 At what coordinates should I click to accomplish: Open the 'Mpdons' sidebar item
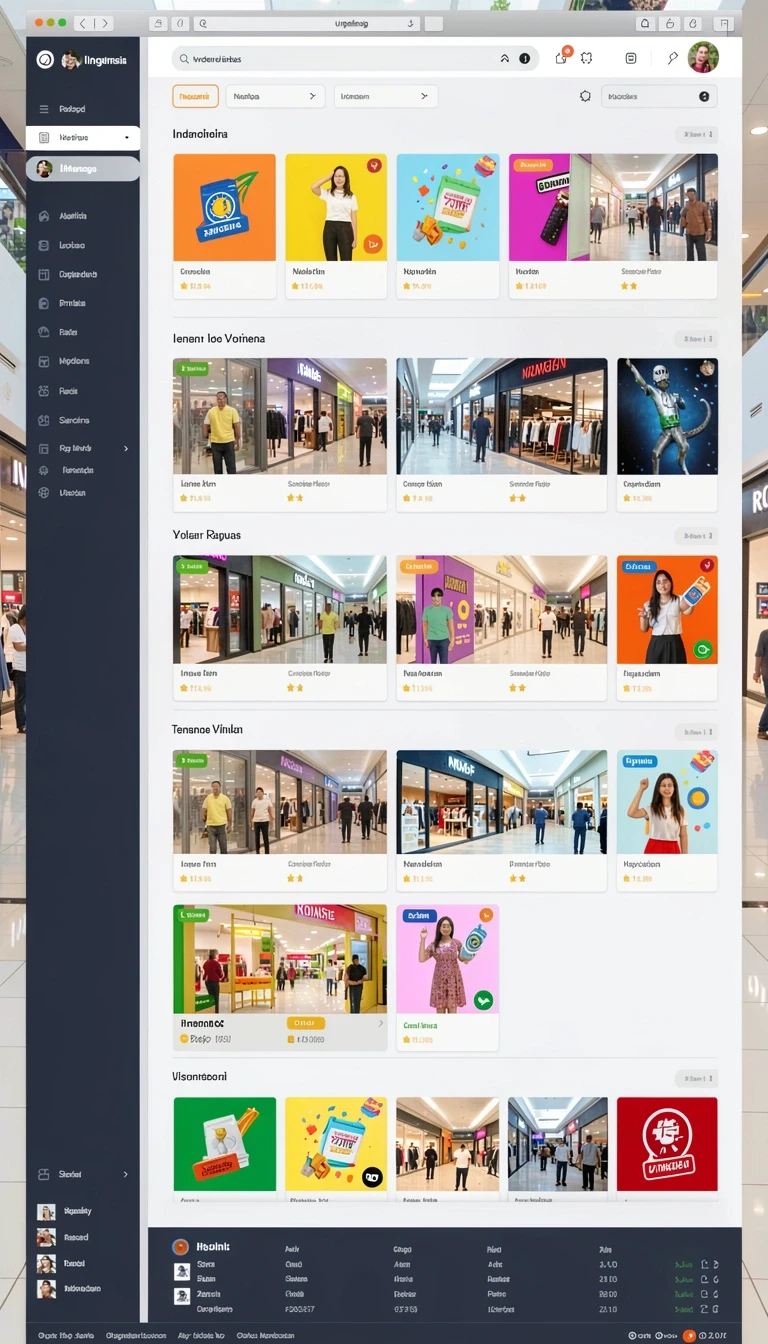pos(74,361)
